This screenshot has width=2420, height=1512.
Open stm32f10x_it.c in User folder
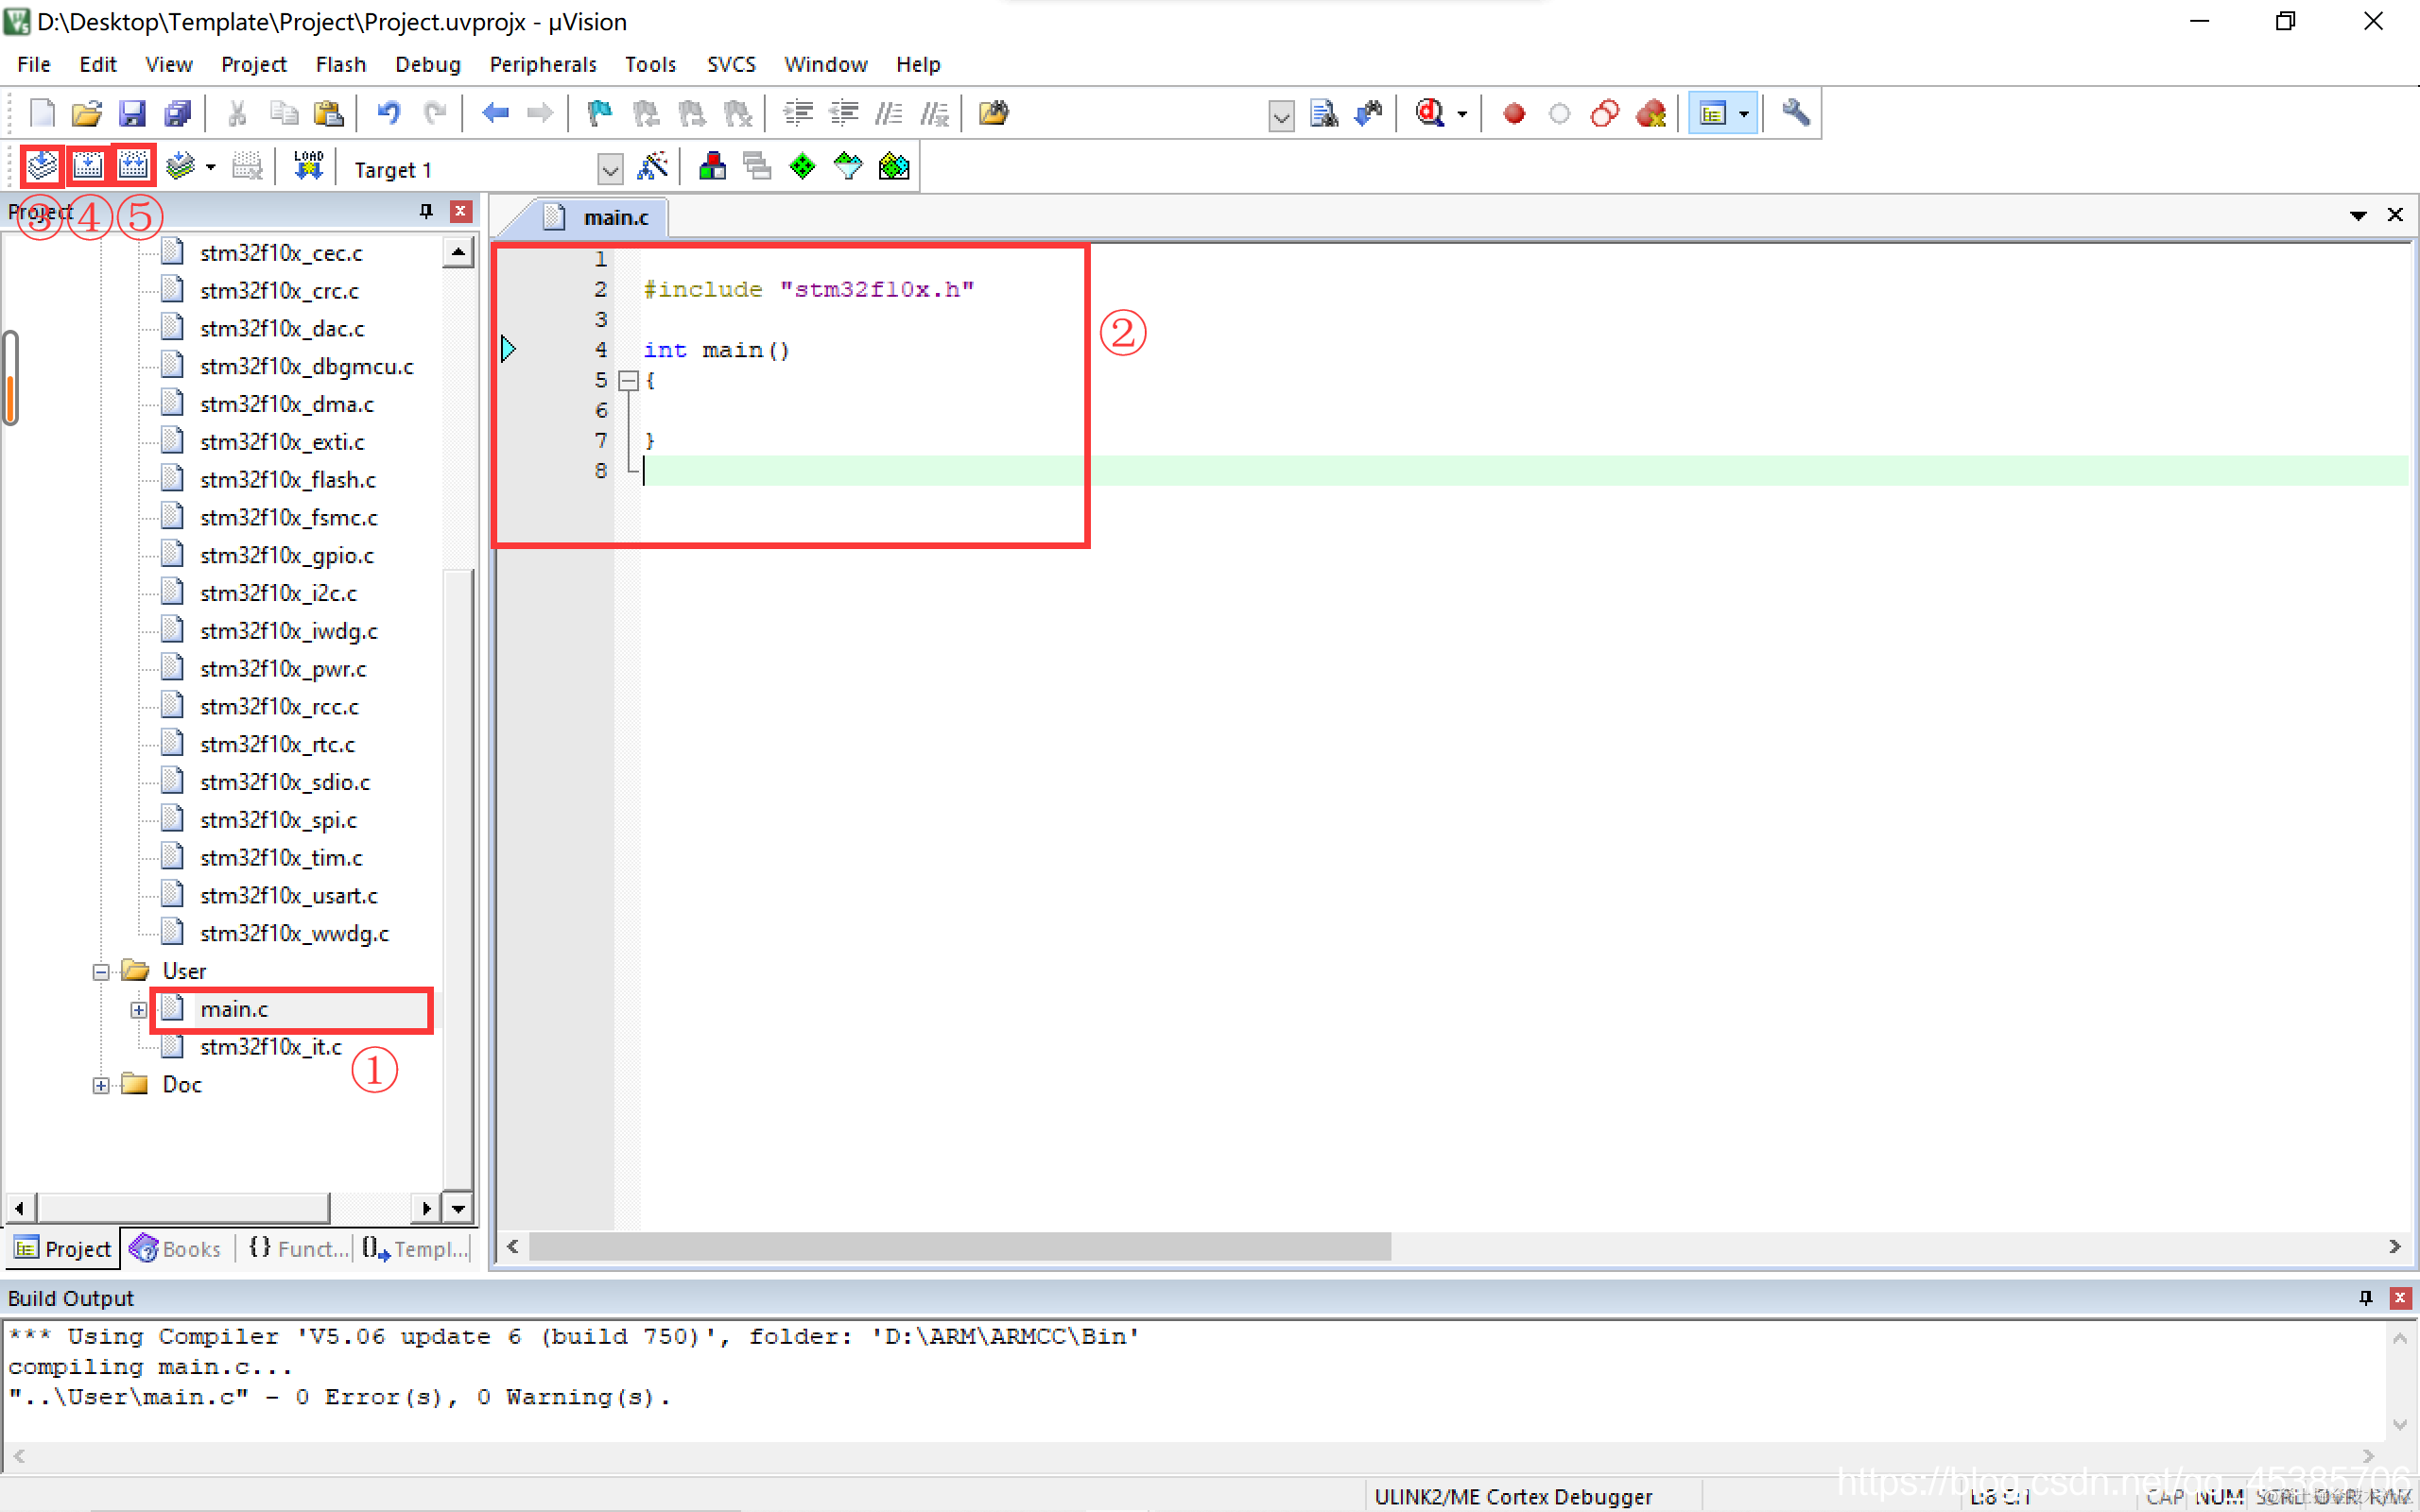point(270,1046)
